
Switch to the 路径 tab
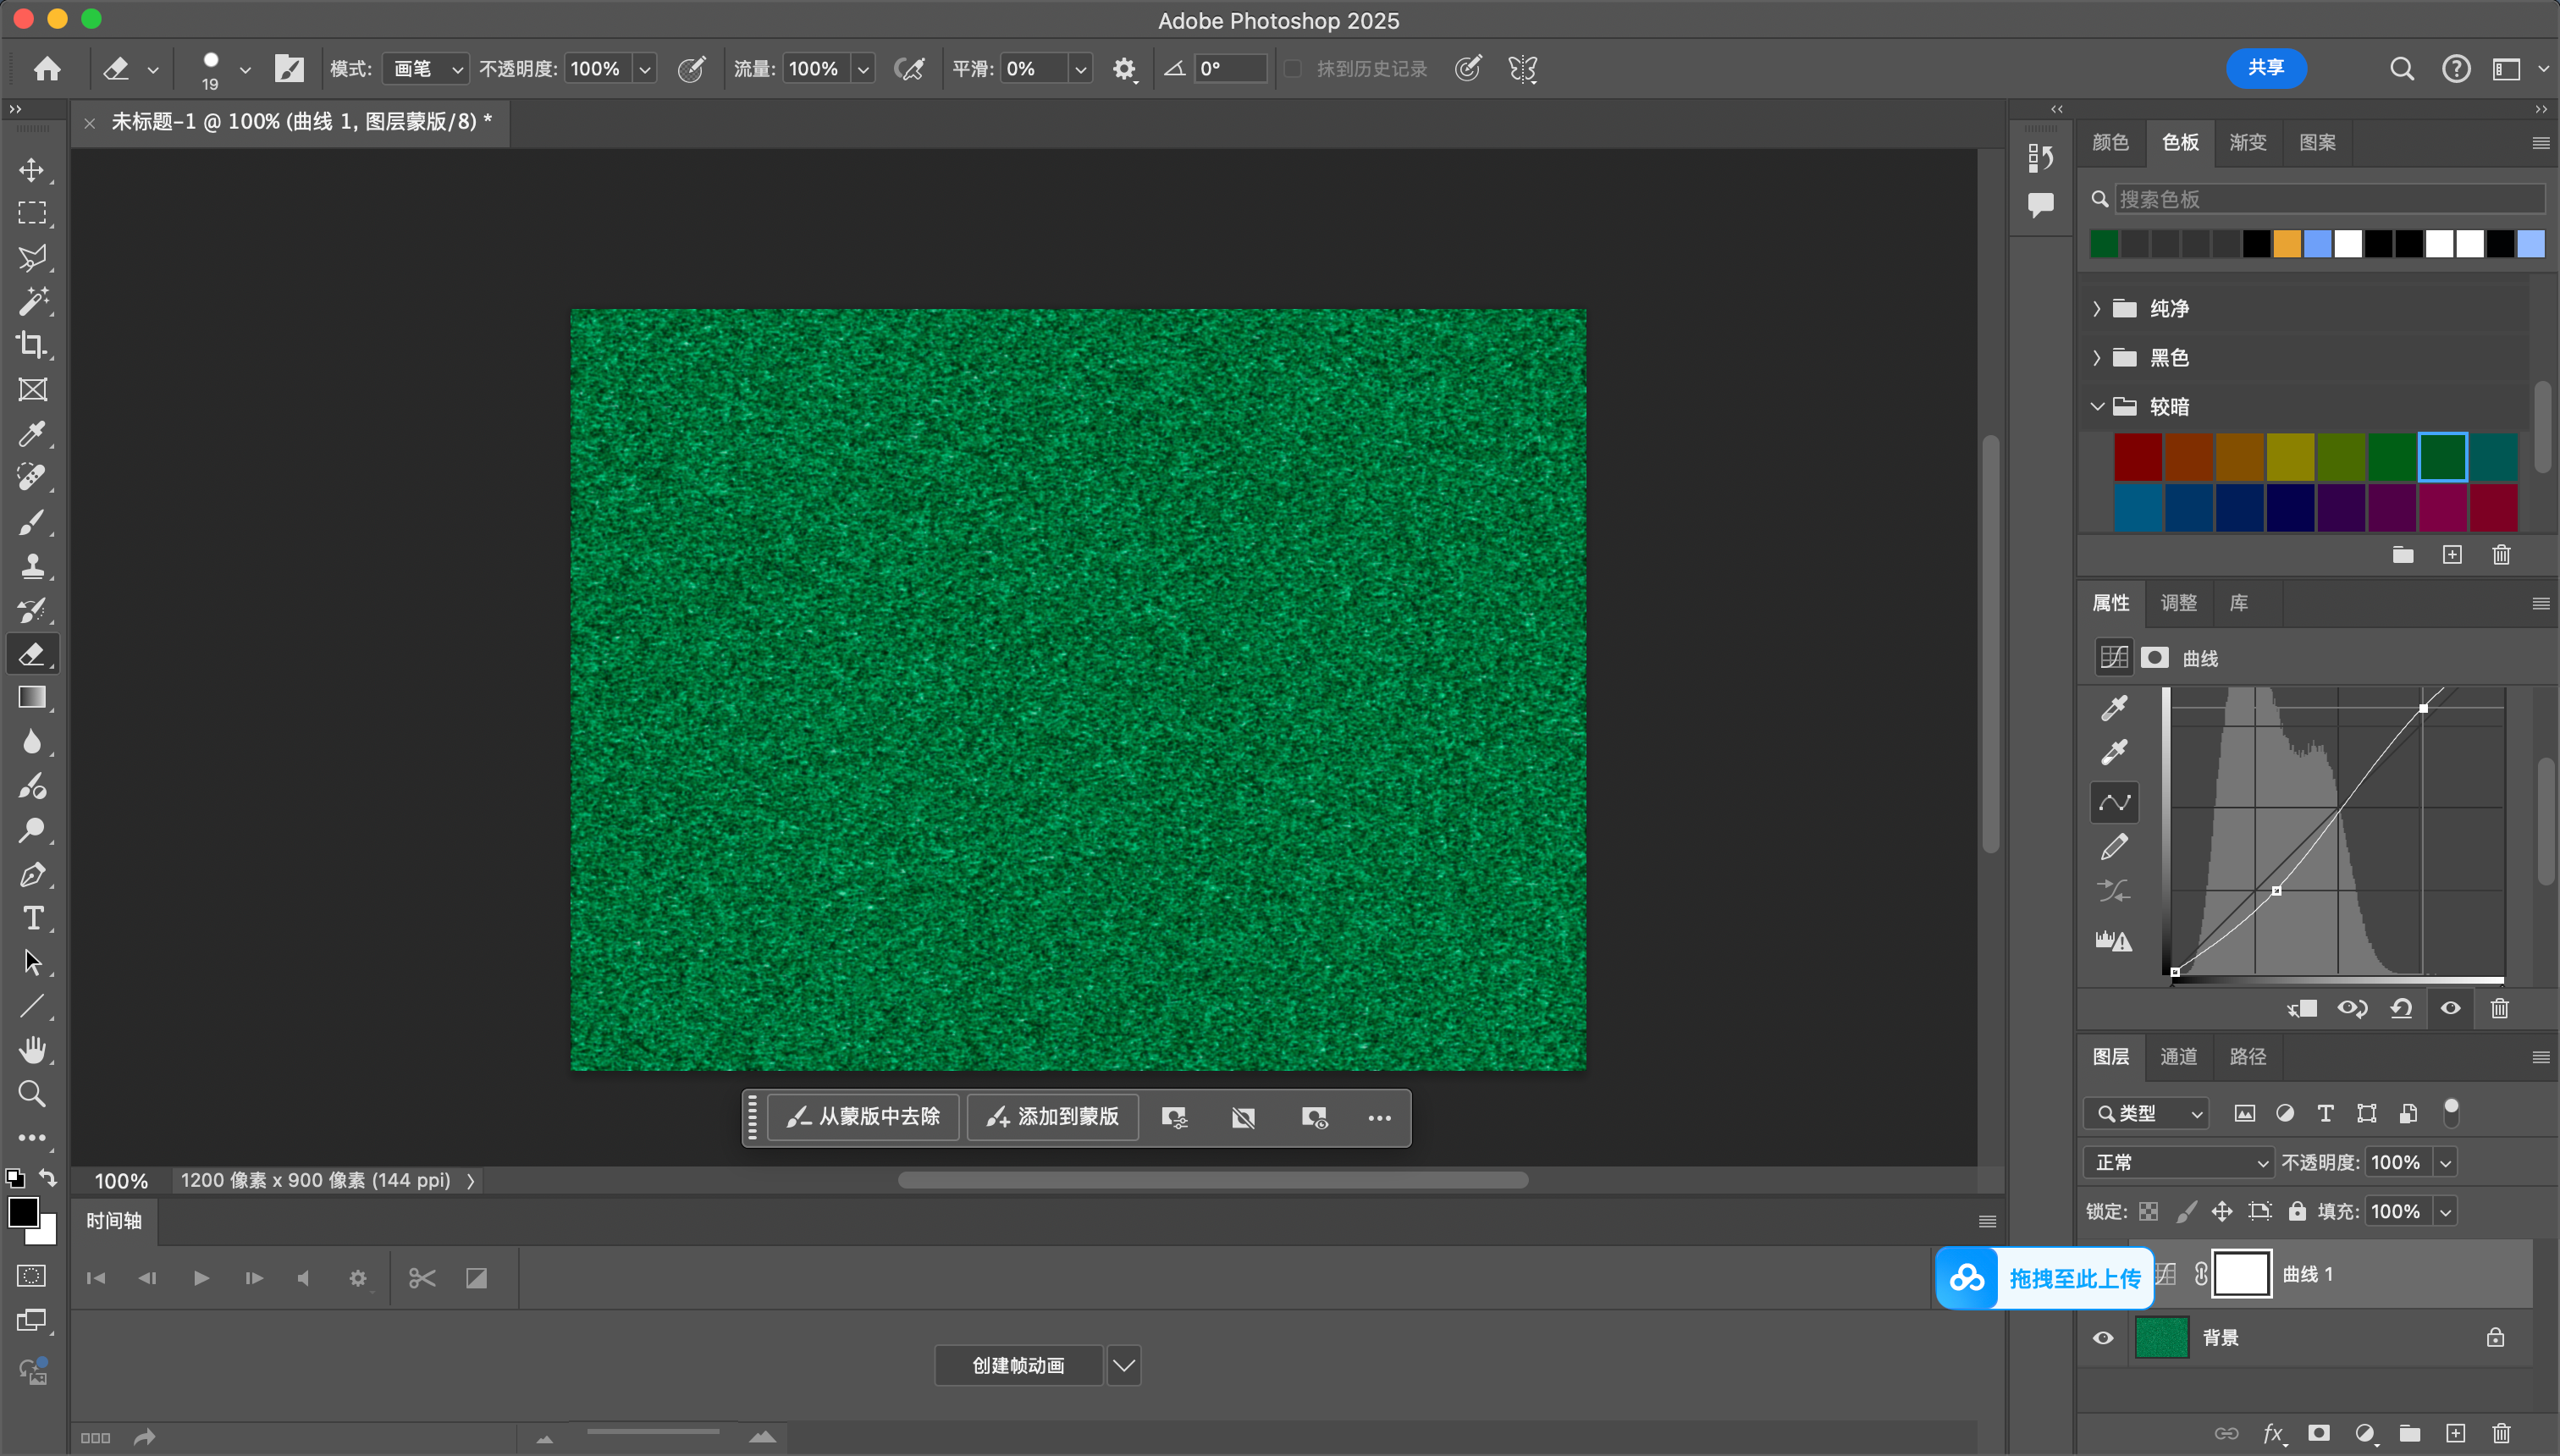(x=2247, y=1056)
